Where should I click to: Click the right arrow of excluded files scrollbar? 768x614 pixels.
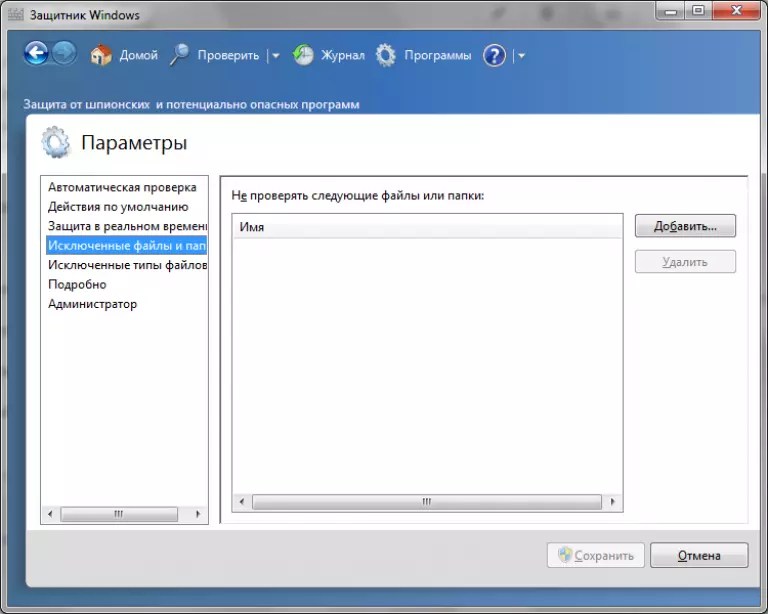(612, 502)
